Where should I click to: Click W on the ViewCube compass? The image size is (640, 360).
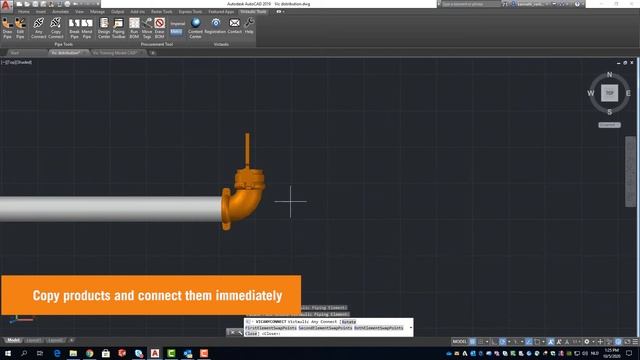[x=591, y=93]
